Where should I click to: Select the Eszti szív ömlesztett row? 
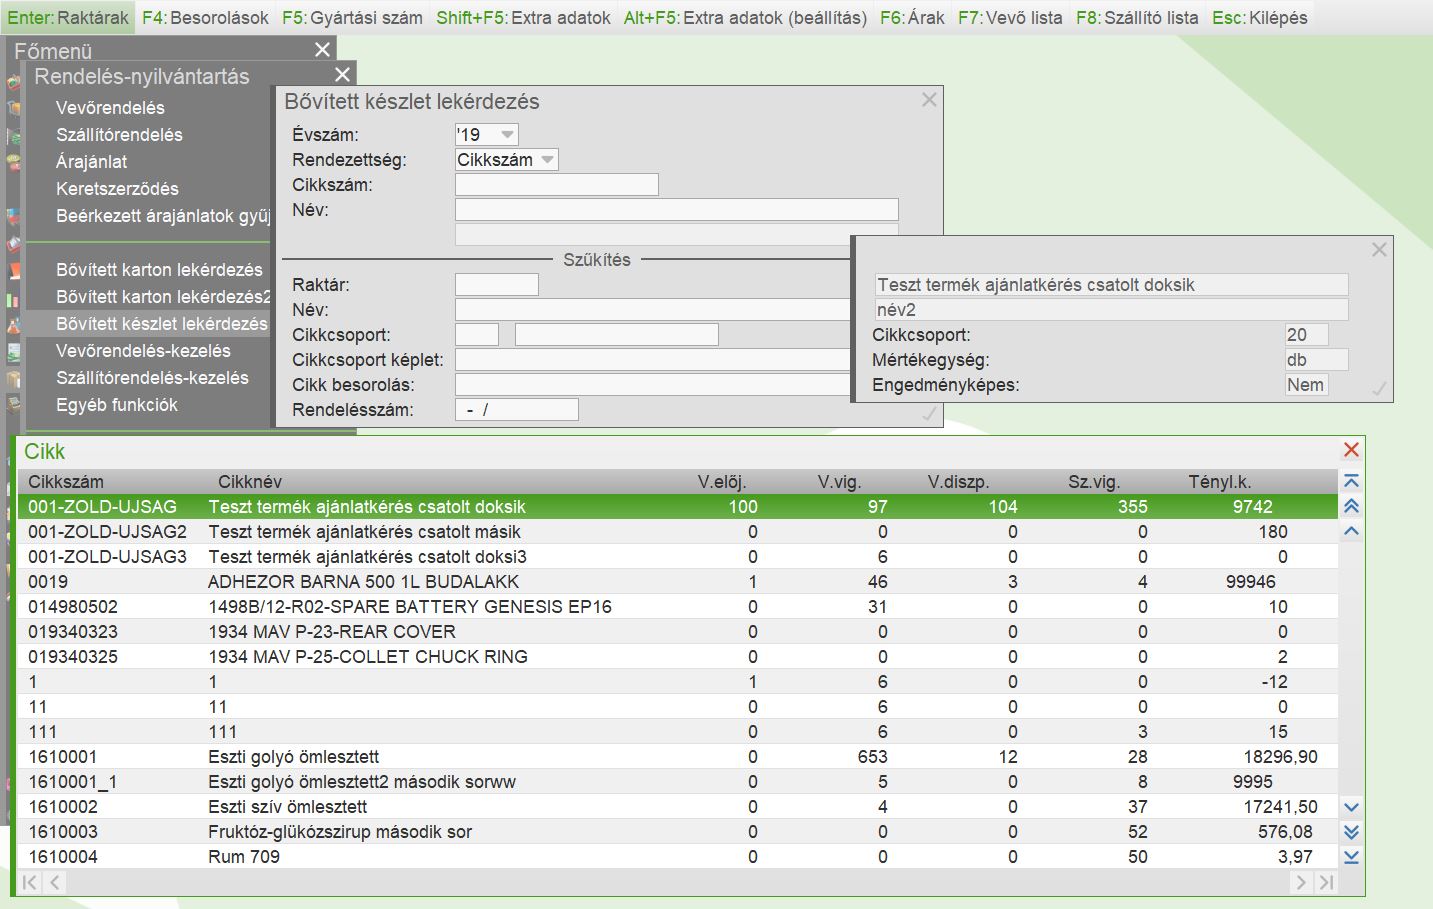pos(678,807)
